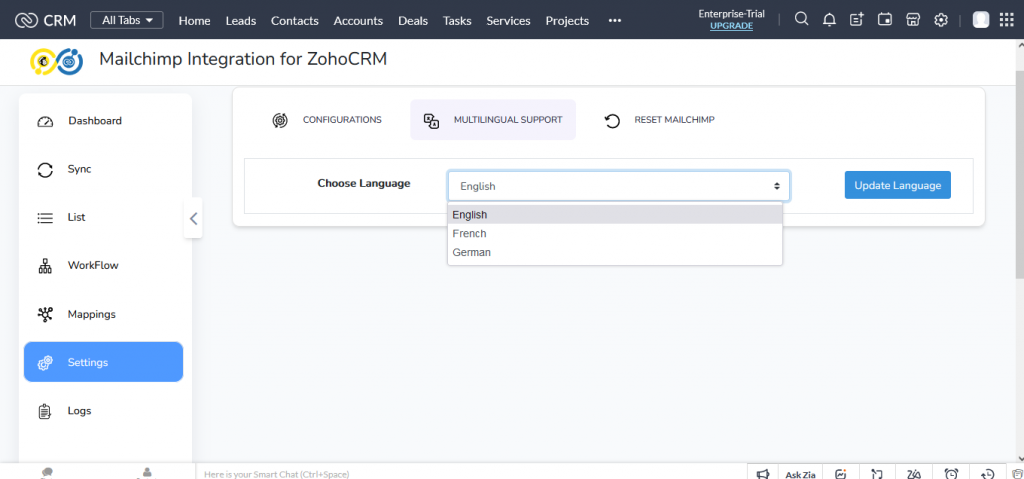Click the user profile avatar

tap(981, 20)
